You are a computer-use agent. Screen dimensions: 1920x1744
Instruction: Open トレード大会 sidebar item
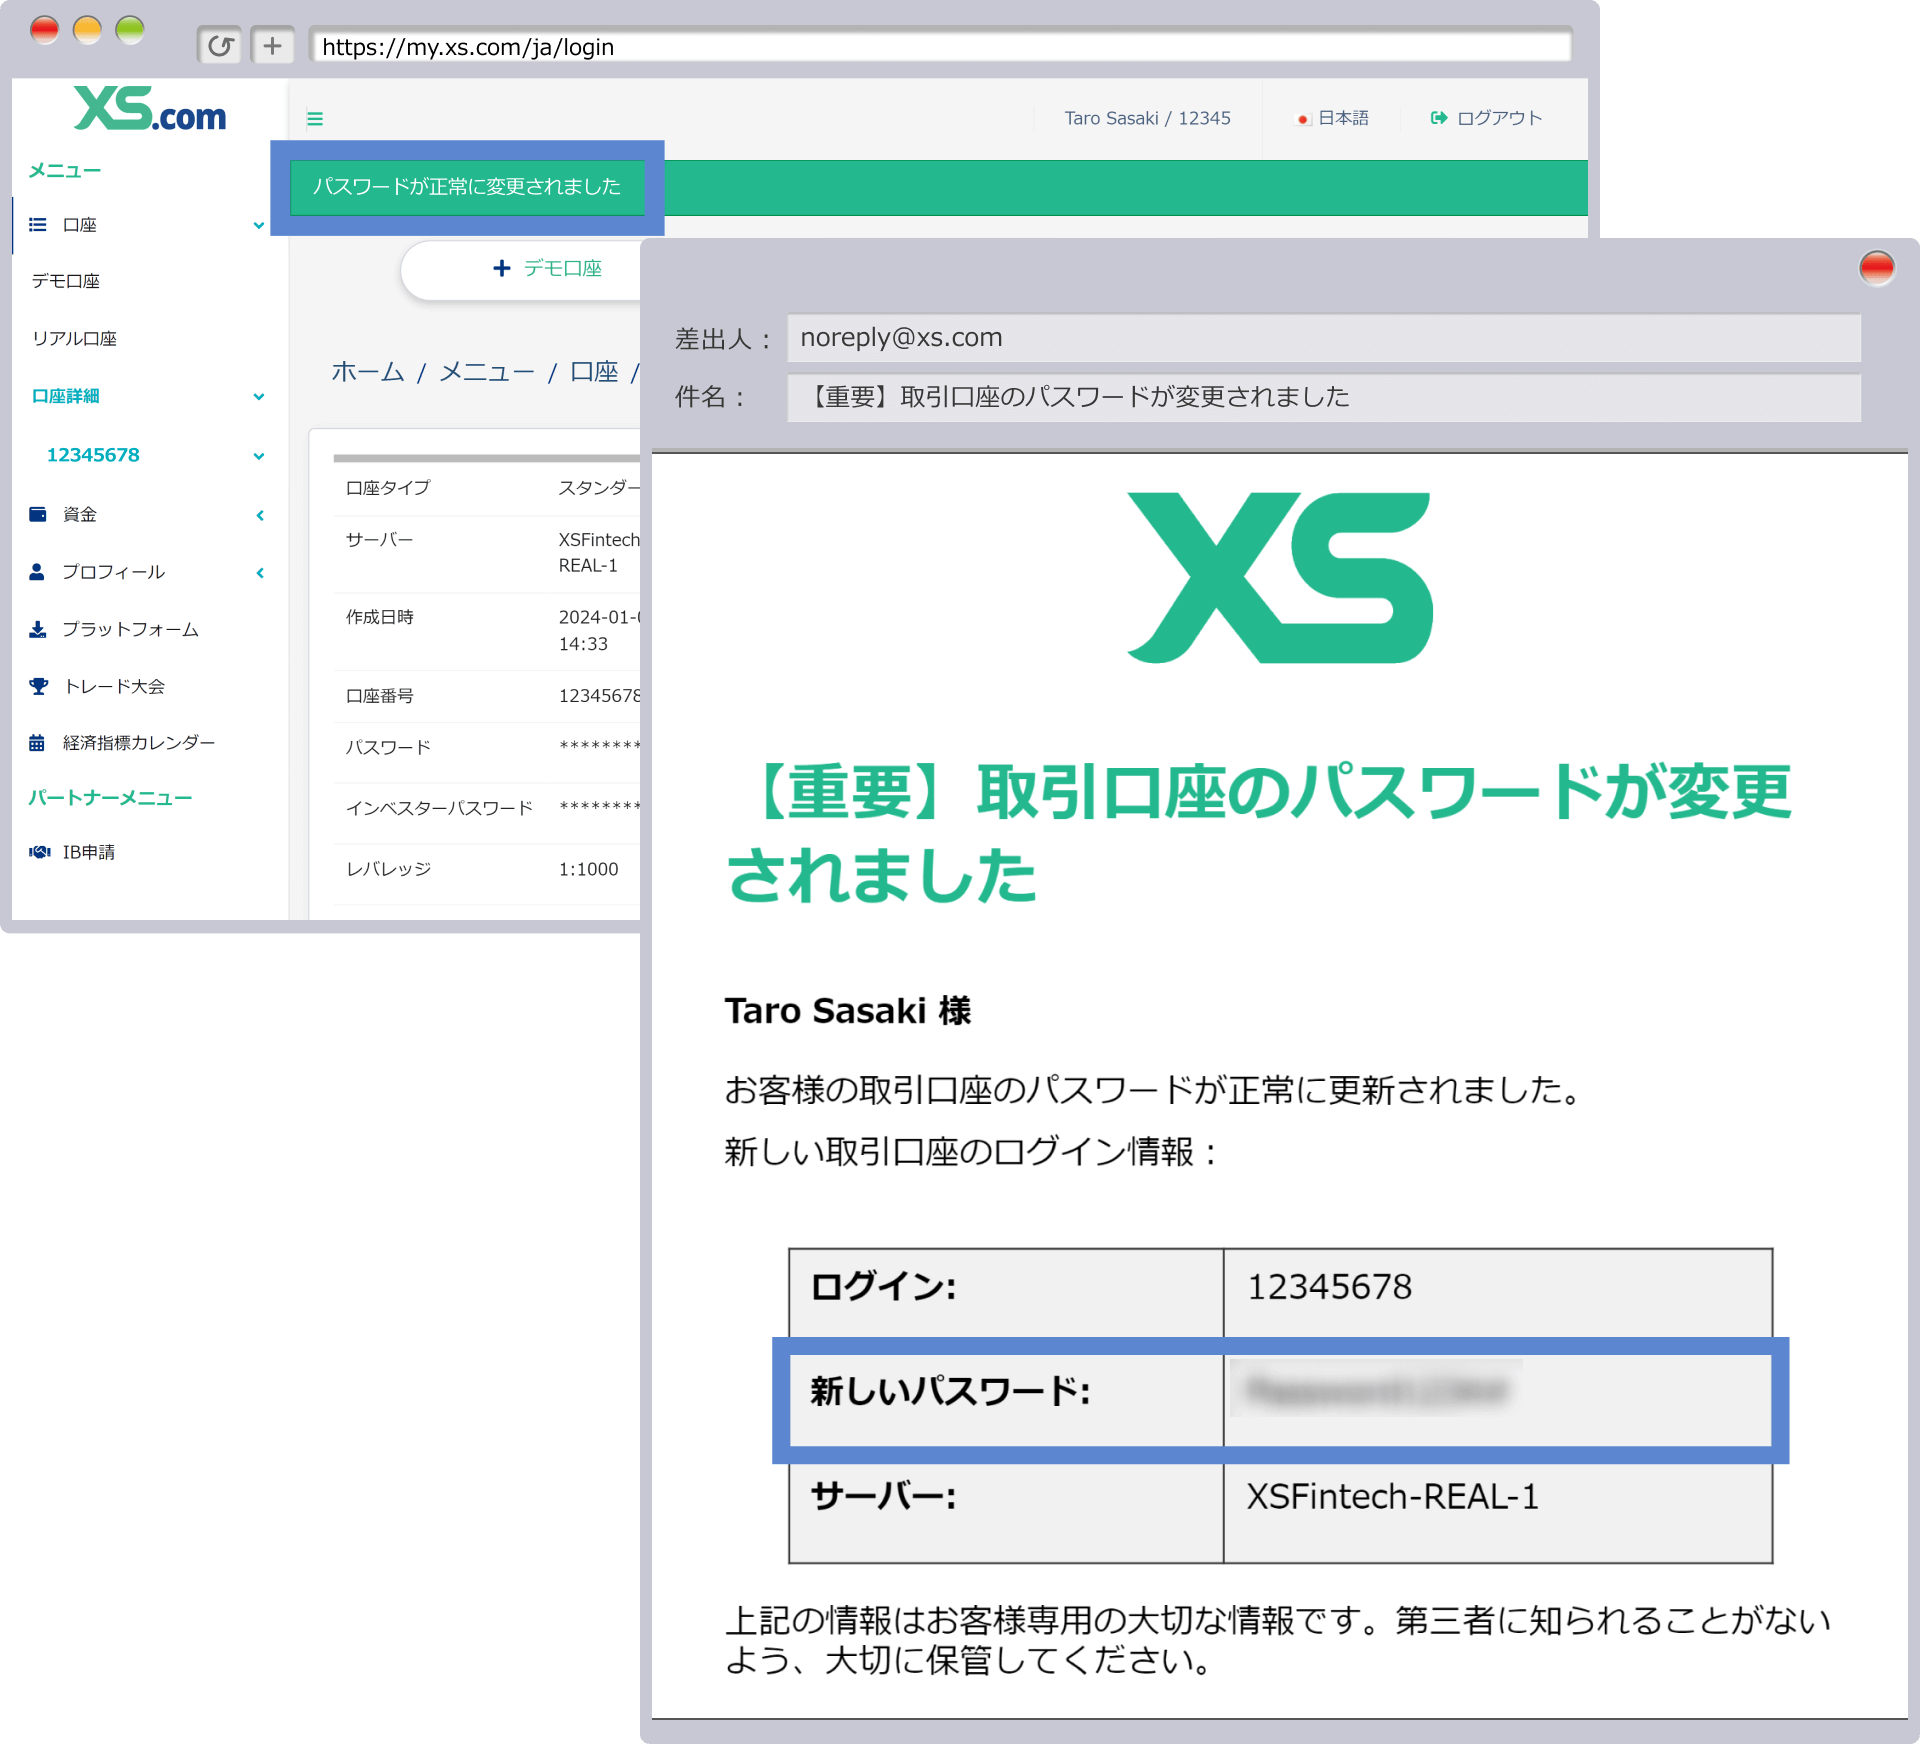(x=114, y=686)
